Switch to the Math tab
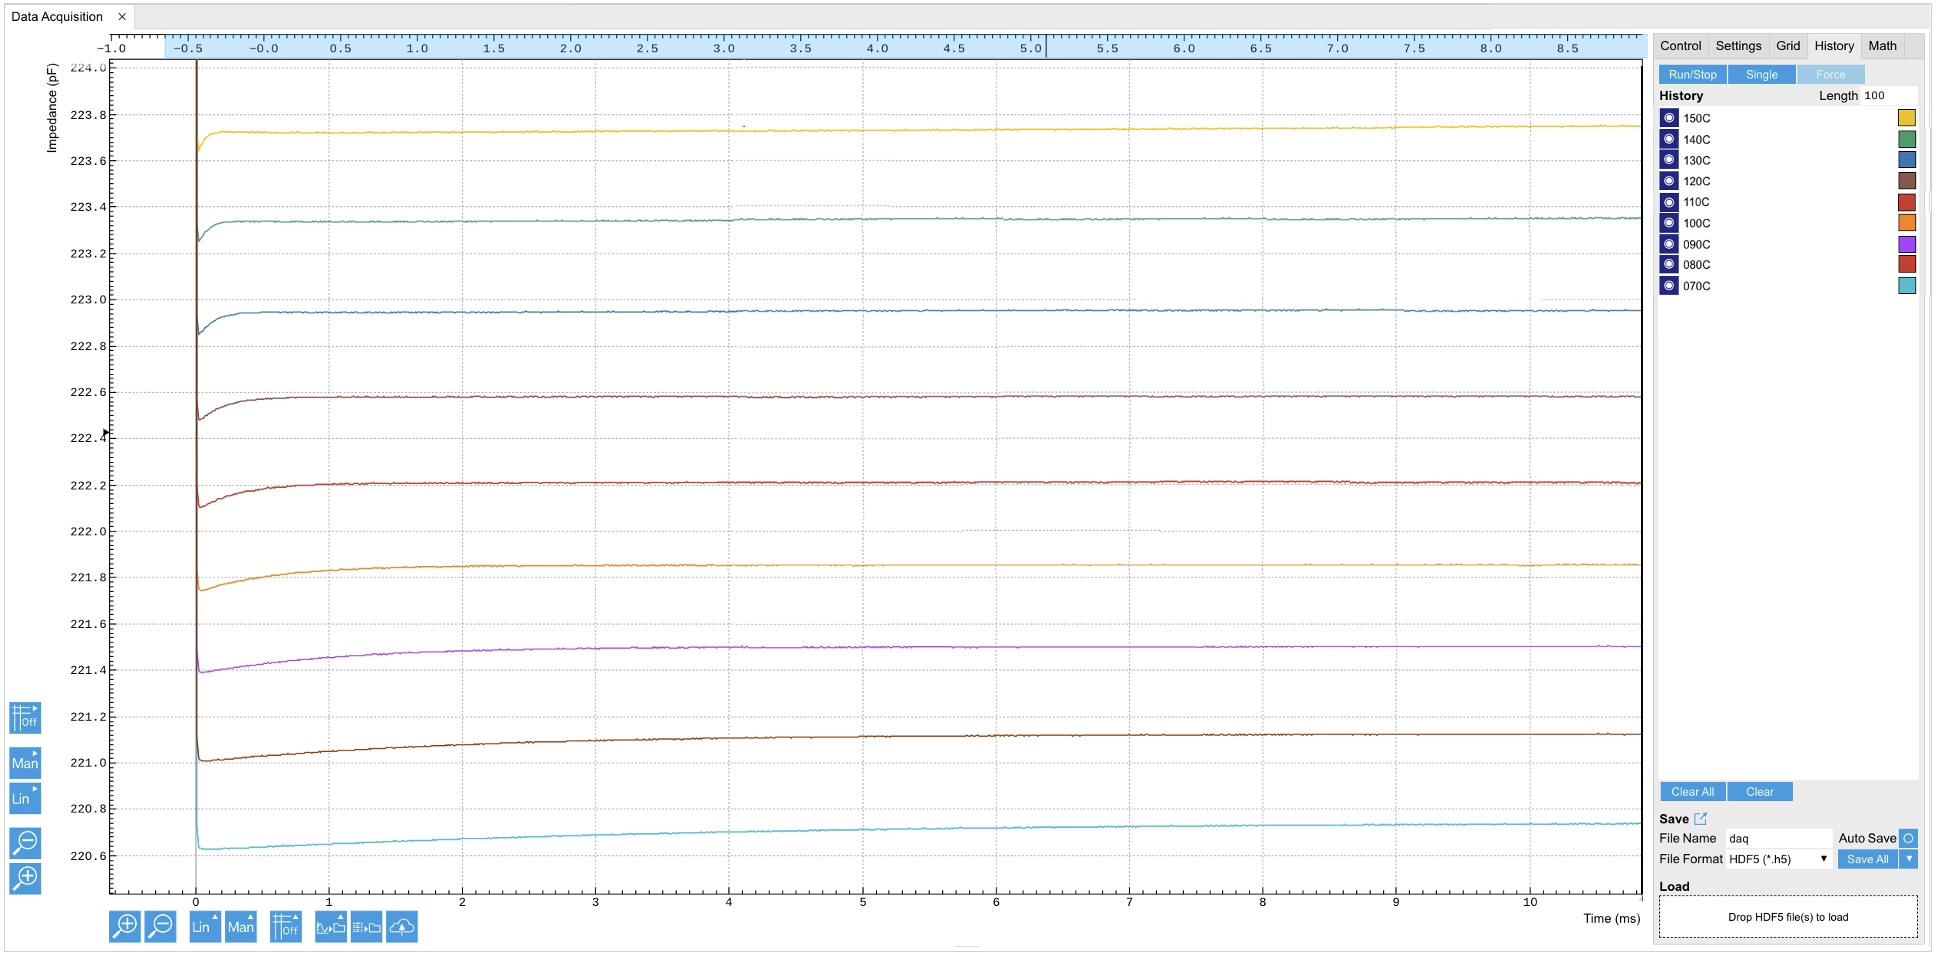 coord(1883,45)
